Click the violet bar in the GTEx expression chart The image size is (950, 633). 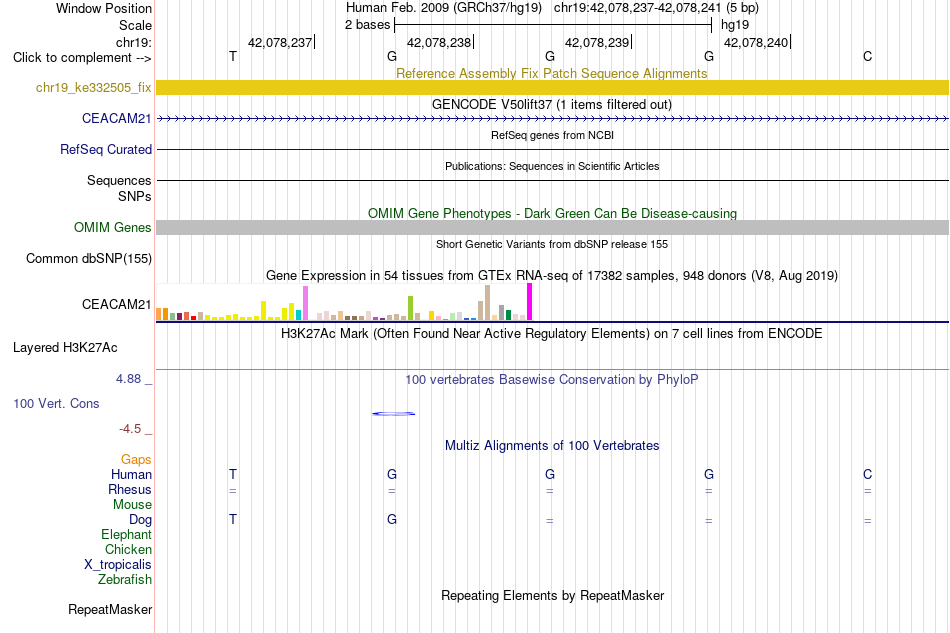tap(305, 303)
